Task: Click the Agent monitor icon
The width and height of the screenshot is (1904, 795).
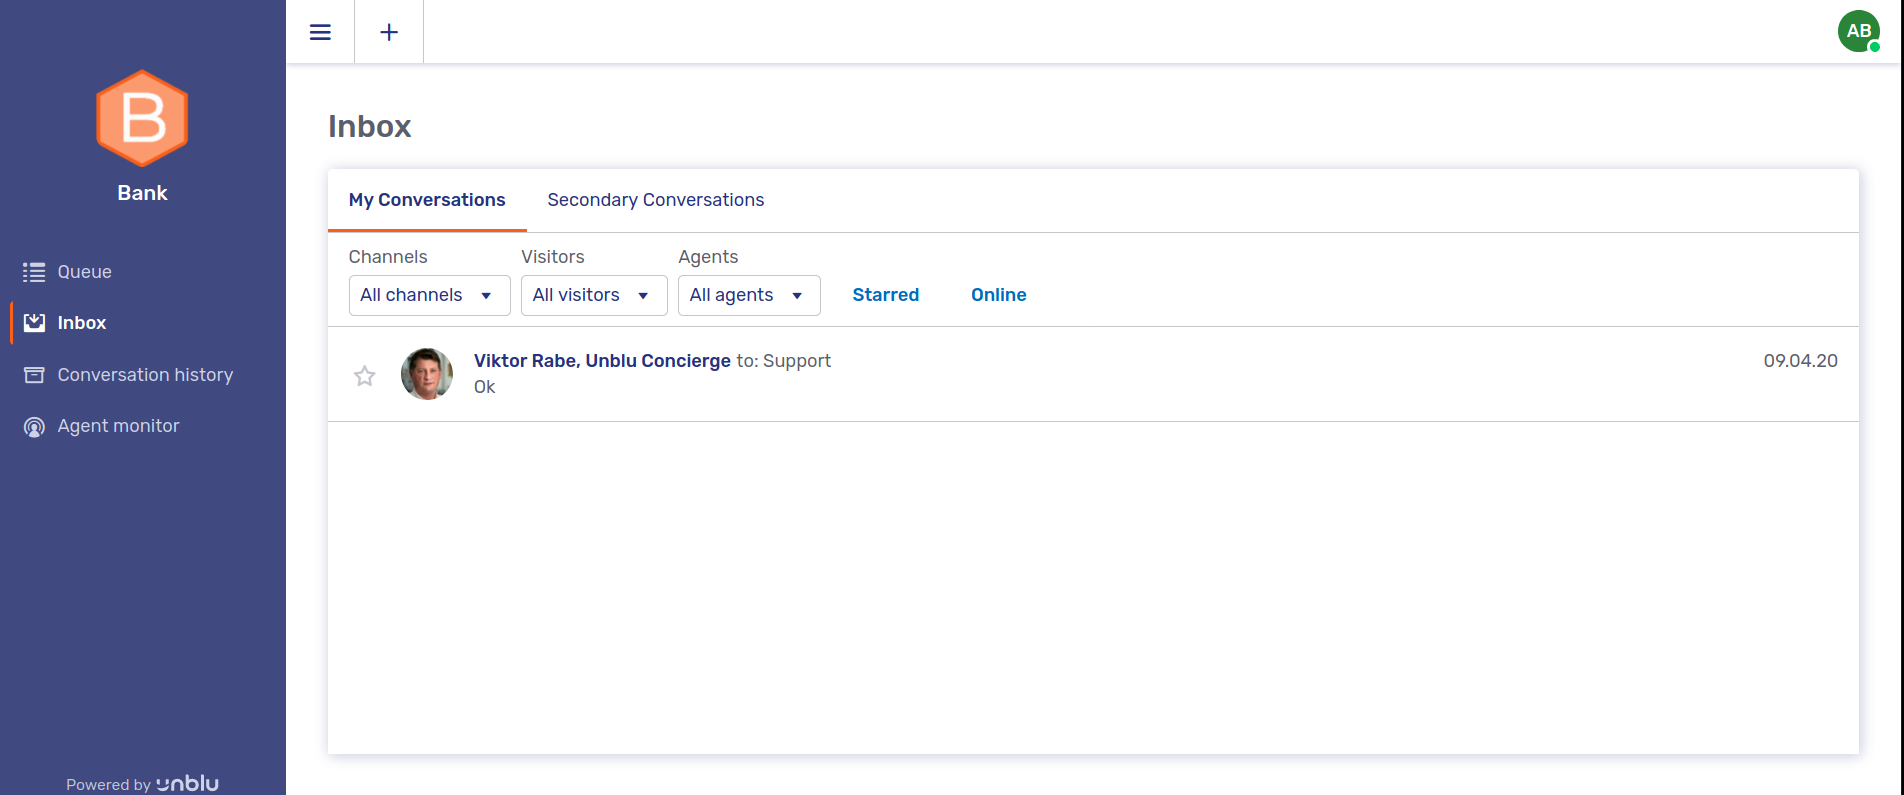Action: click(x=34, y=427)
